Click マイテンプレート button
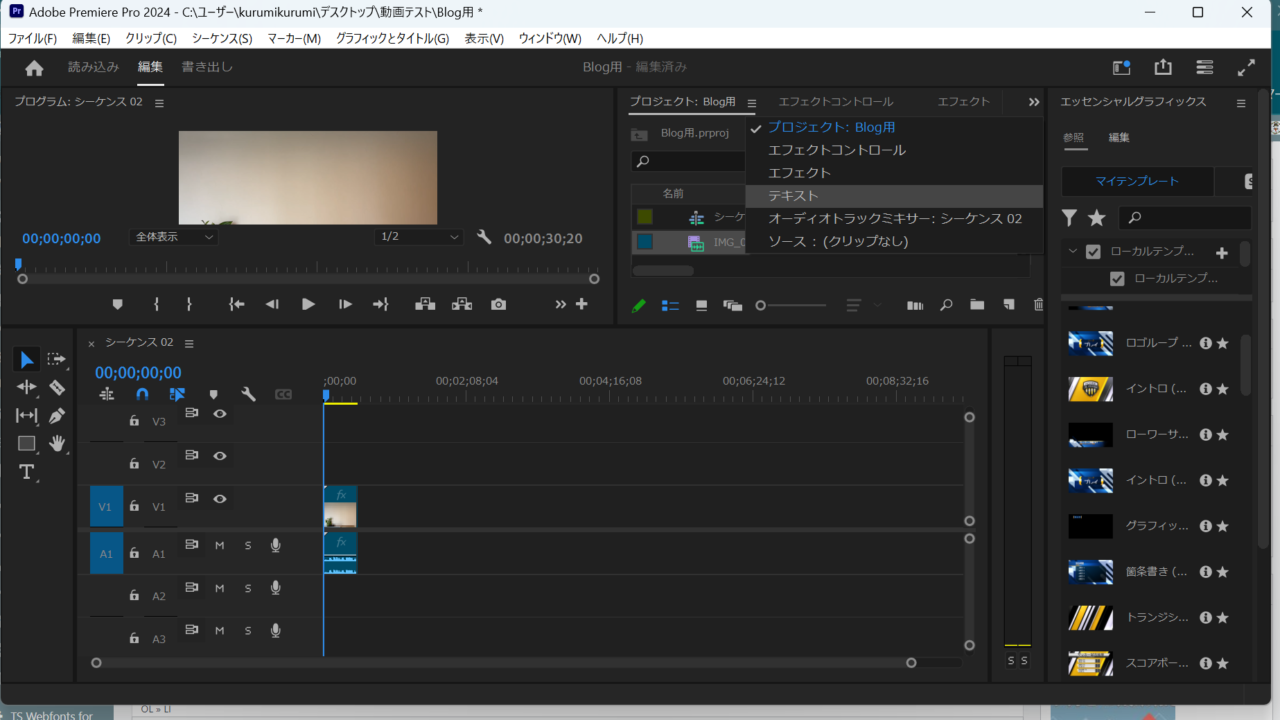This screenshot has height=720, width=1280. [x=1137, y=181]
